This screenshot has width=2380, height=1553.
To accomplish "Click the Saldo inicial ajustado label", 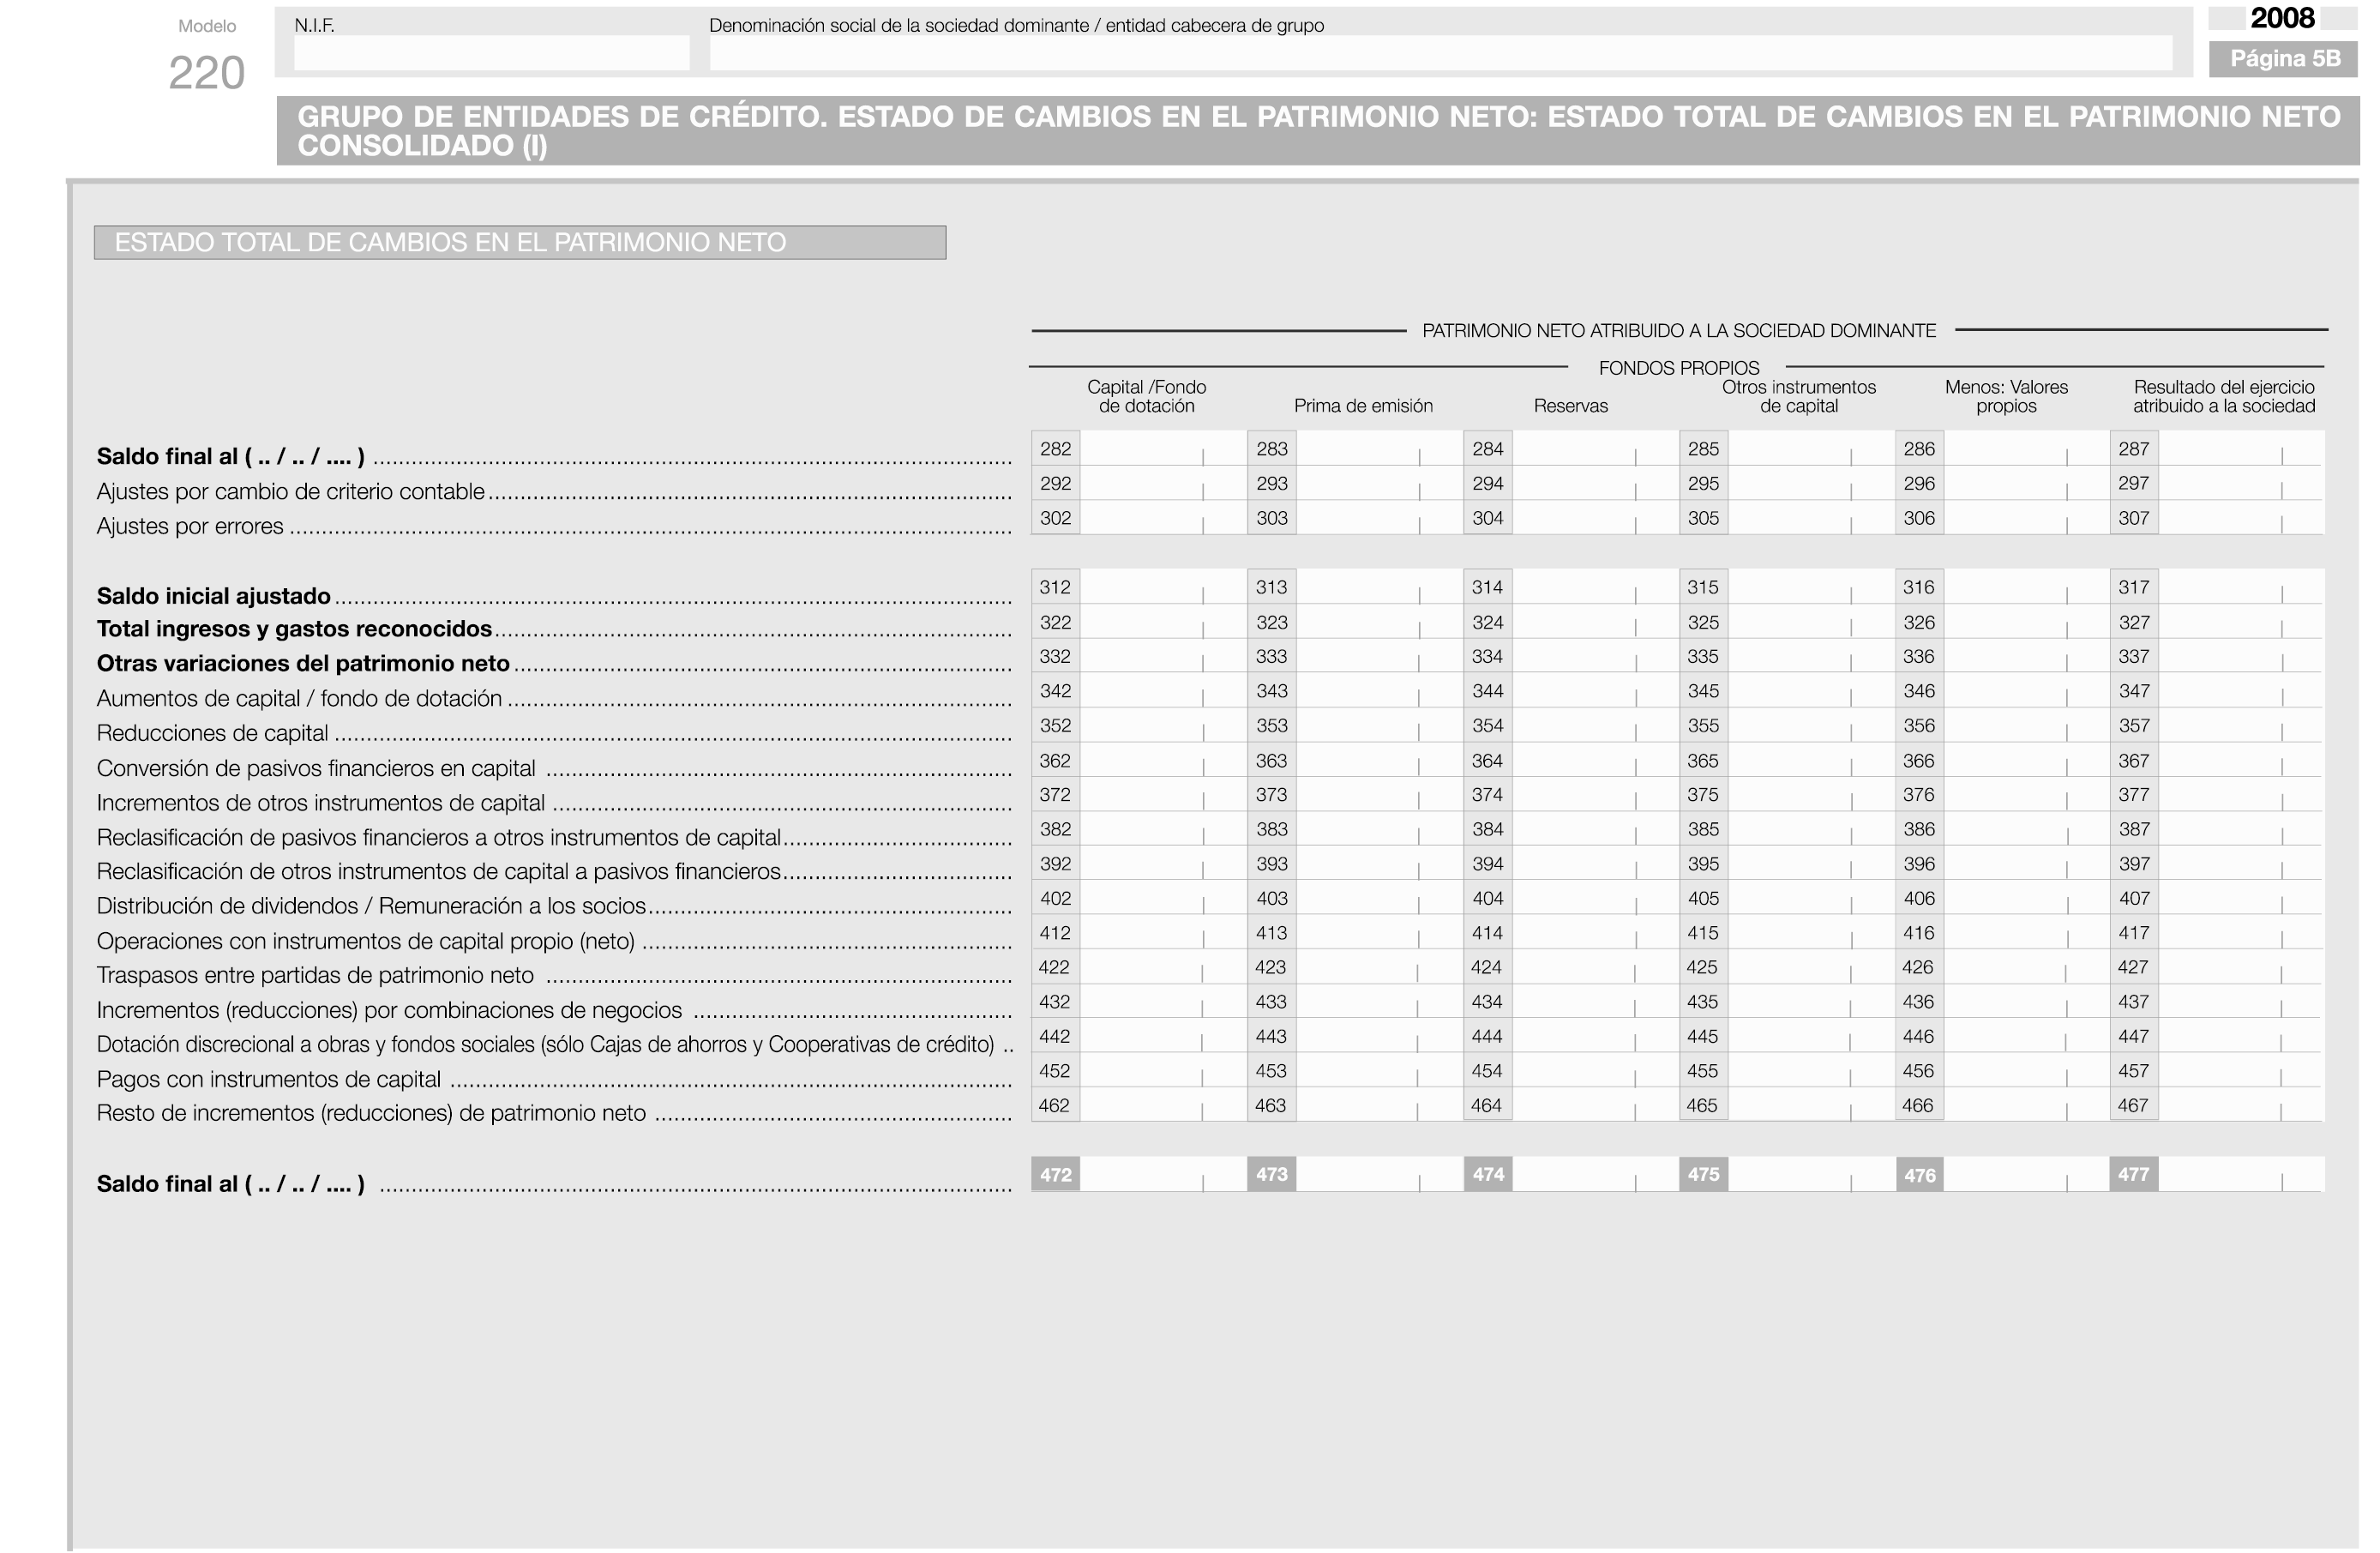I will click(x=213, y=596).
